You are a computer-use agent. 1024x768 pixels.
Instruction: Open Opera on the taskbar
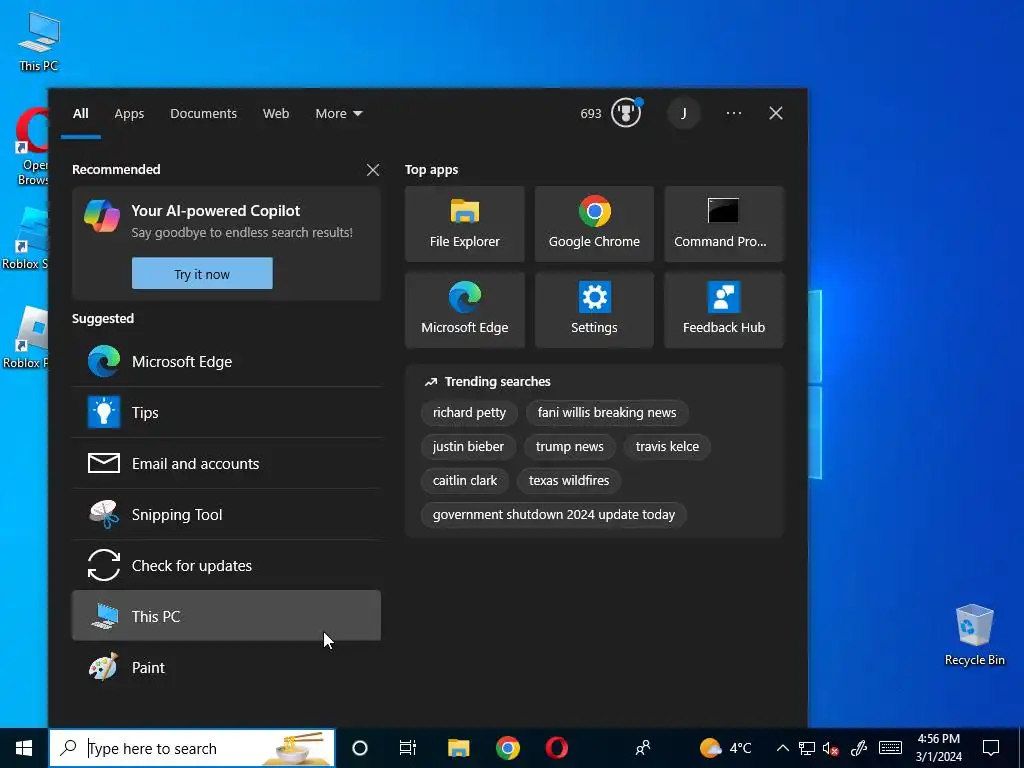pyautogui.click(x=556, y=748)
